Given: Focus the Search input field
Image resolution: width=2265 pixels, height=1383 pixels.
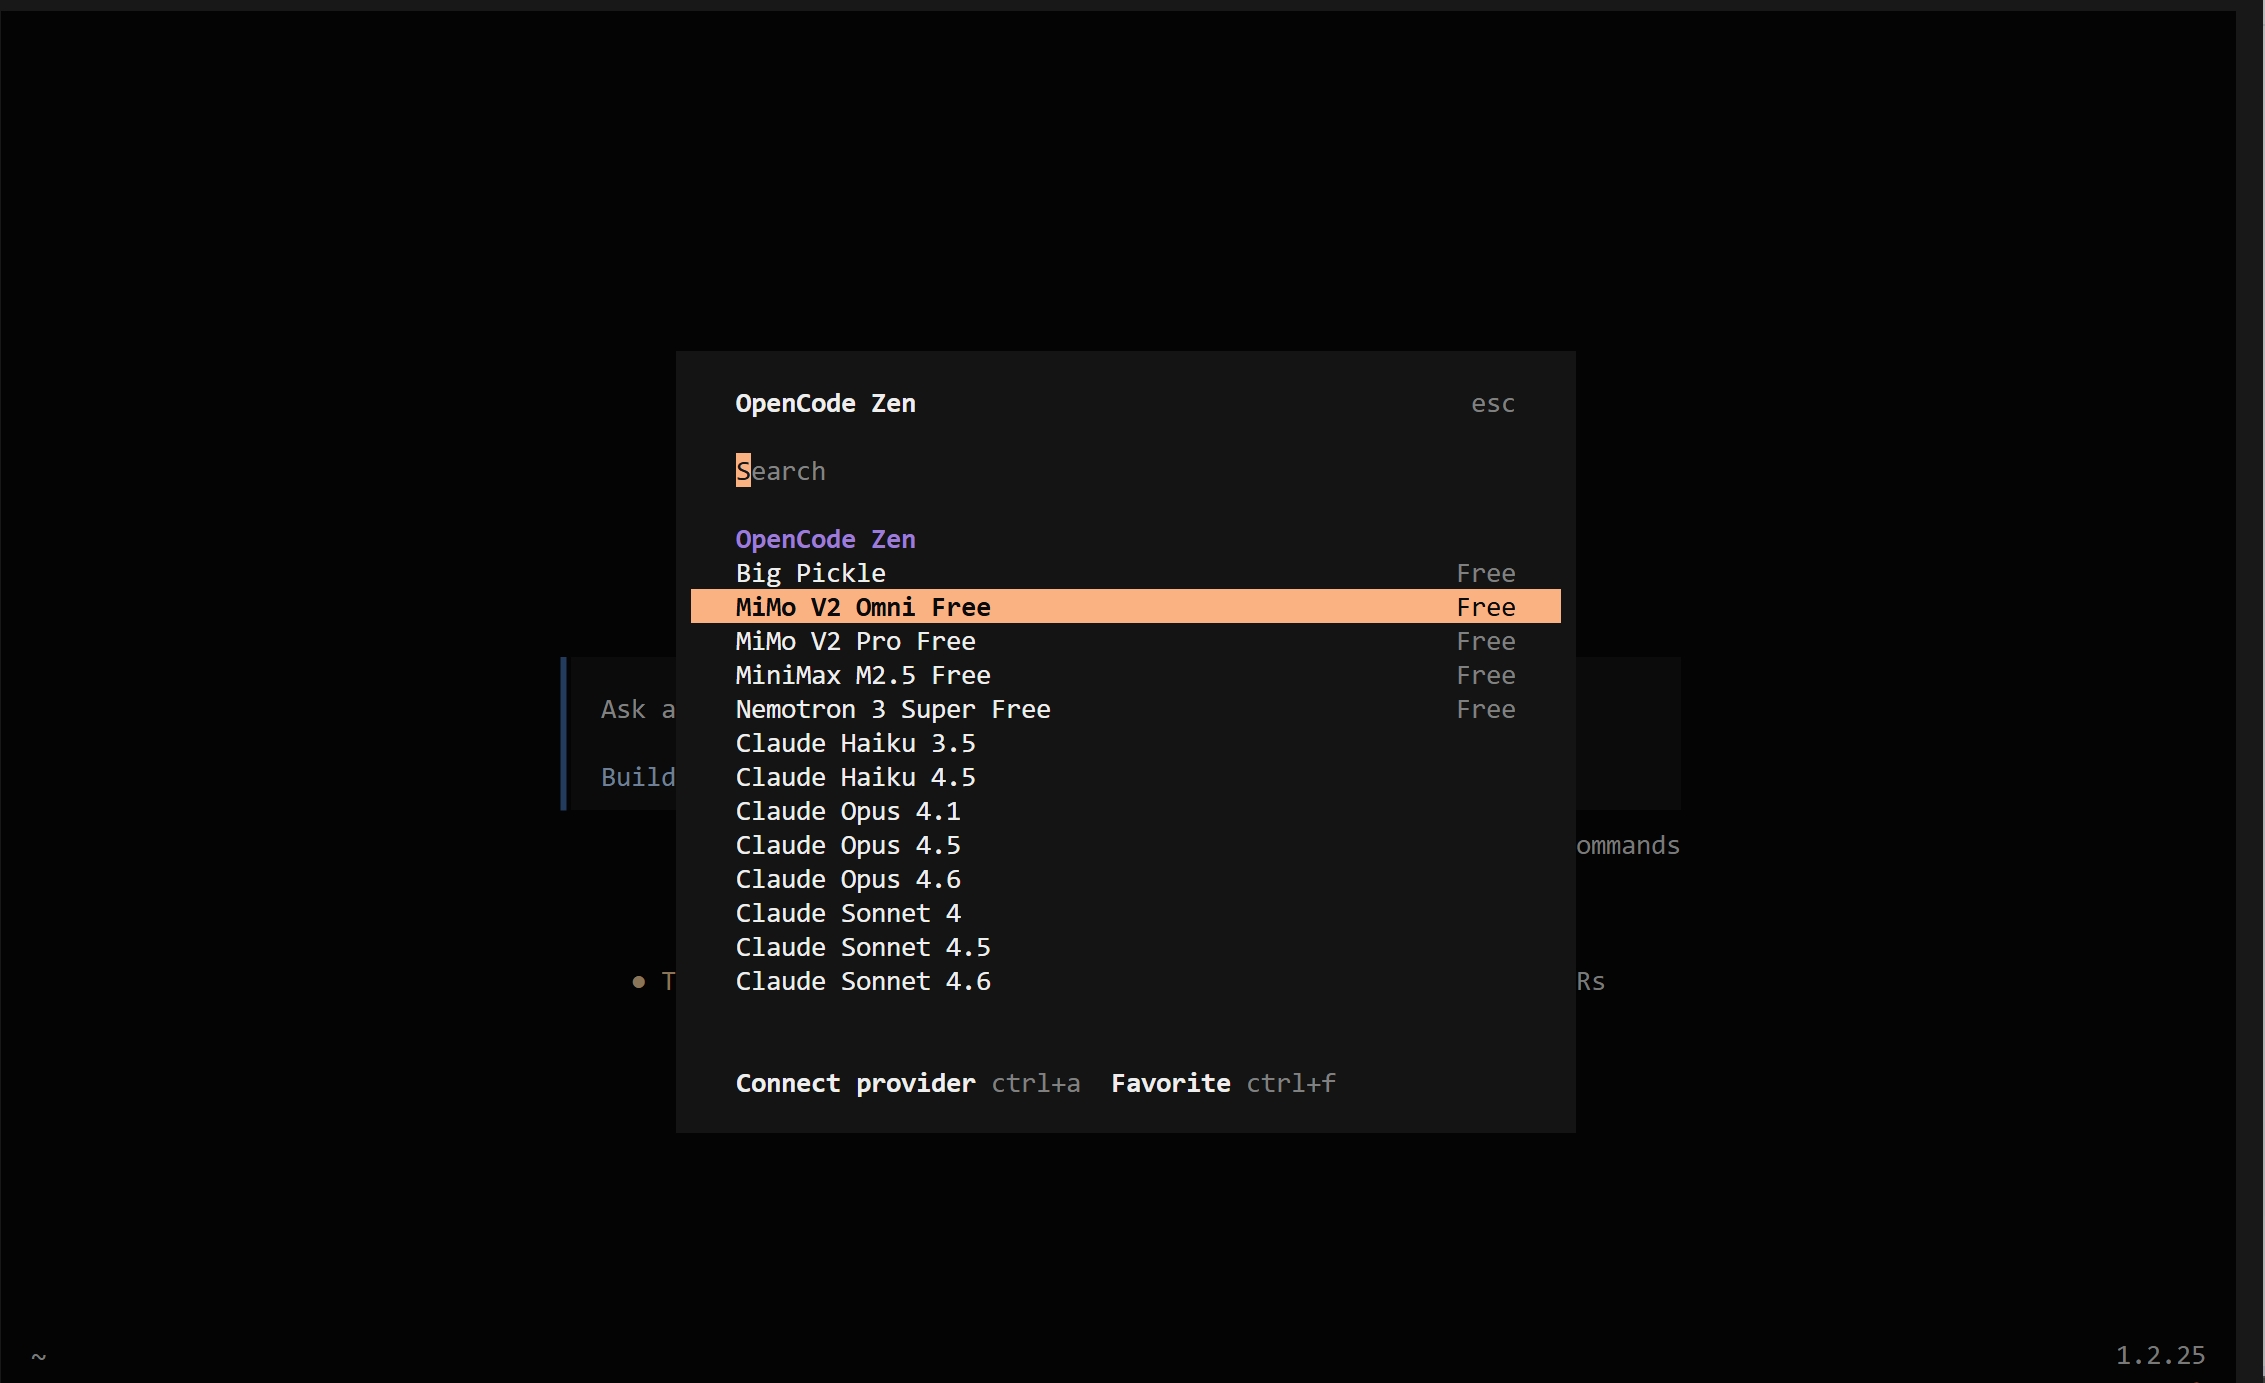Looking at the screenshot, I should point(1125,471).
